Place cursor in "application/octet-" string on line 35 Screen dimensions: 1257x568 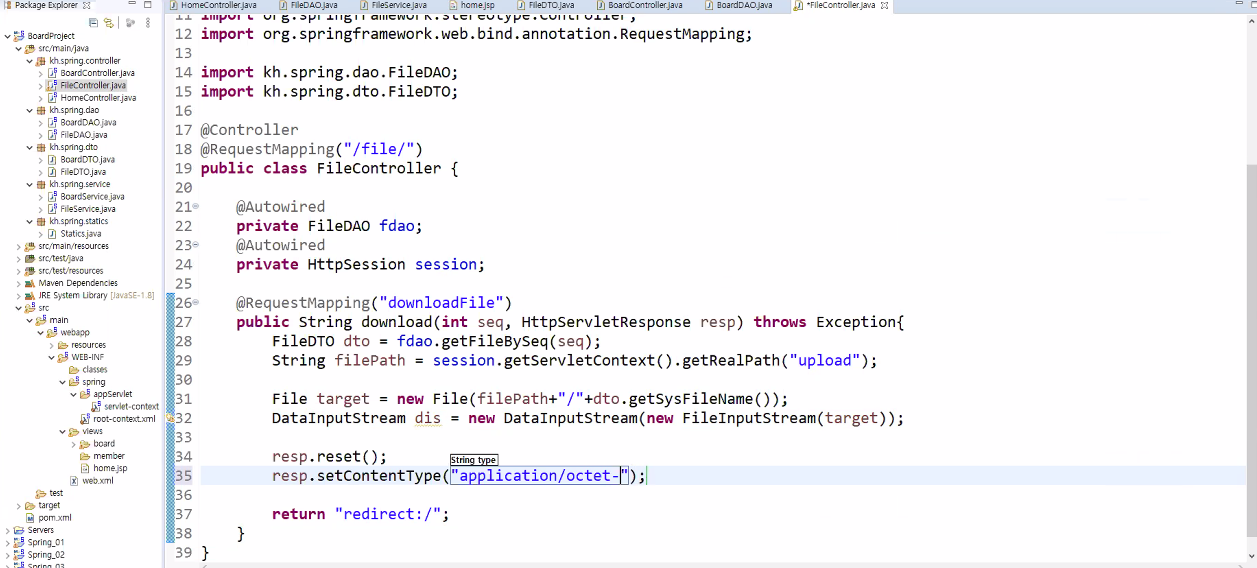[538, 476]
